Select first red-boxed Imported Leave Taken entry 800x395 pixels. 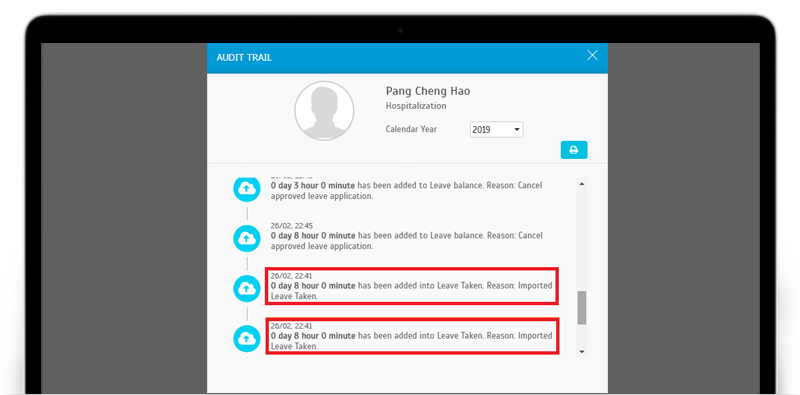click(x=412, y=286)
